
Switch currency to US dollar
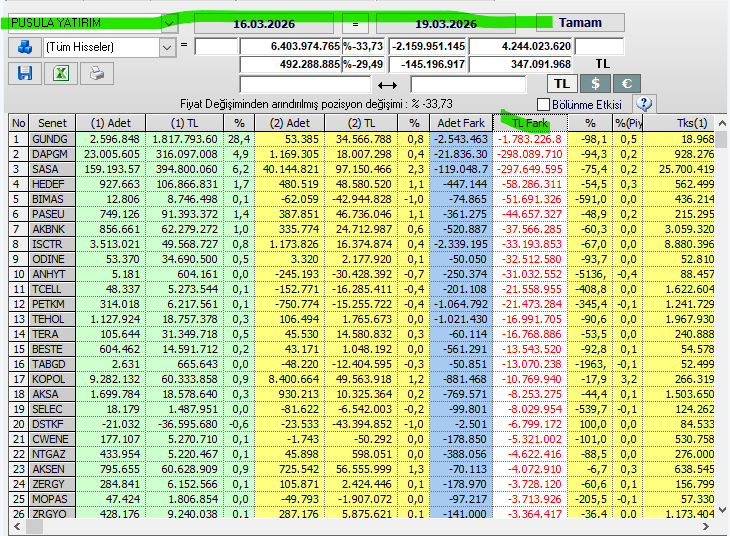tap(595, 84)
